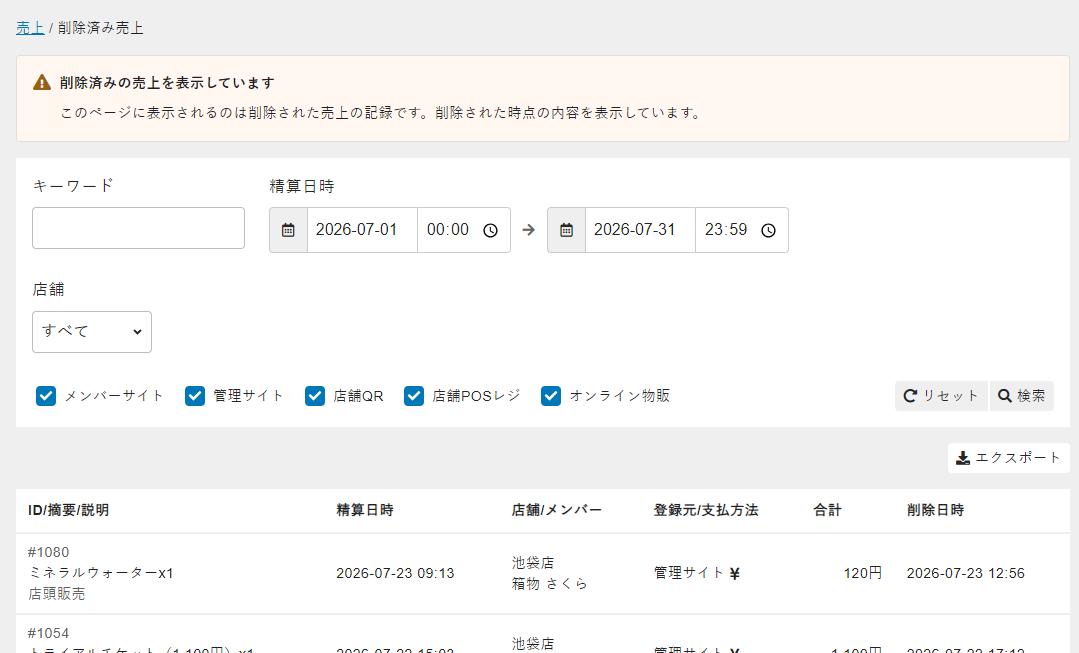Open the 店舗 dropdown showing すべて

92,332
